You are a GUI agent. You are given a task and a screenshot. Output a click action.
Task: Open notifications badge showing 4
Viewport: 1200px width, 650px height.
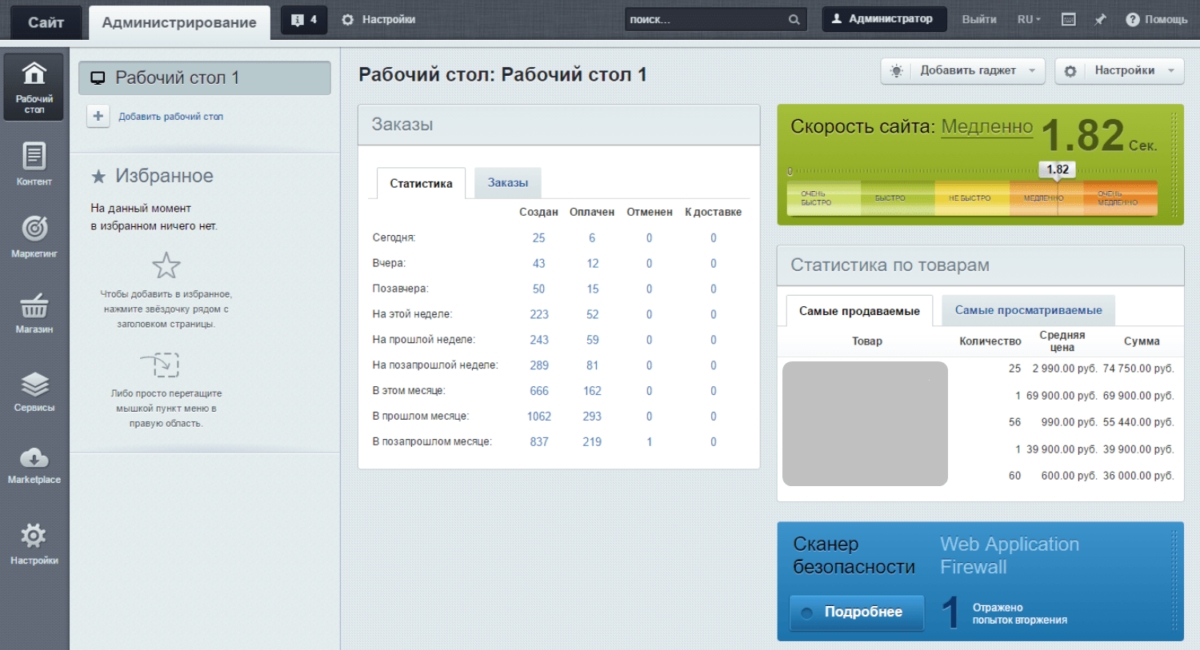click(x=304, y=20)
